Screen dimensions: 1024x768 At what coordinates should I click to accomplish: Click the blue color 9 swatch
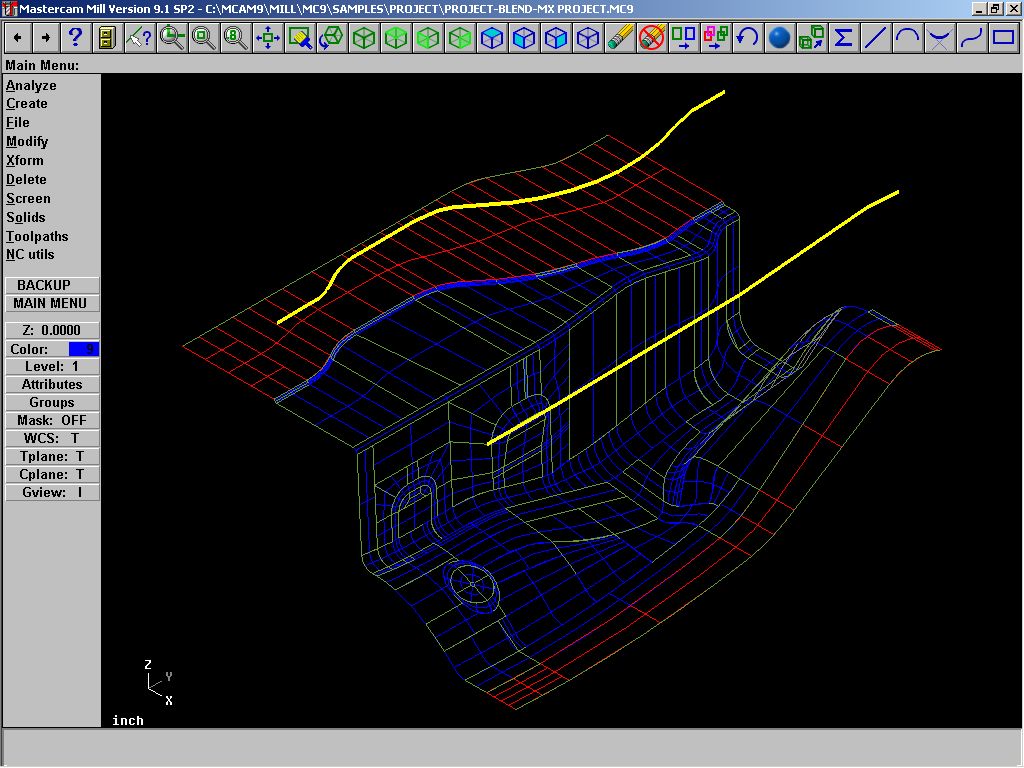coord(84,349)
